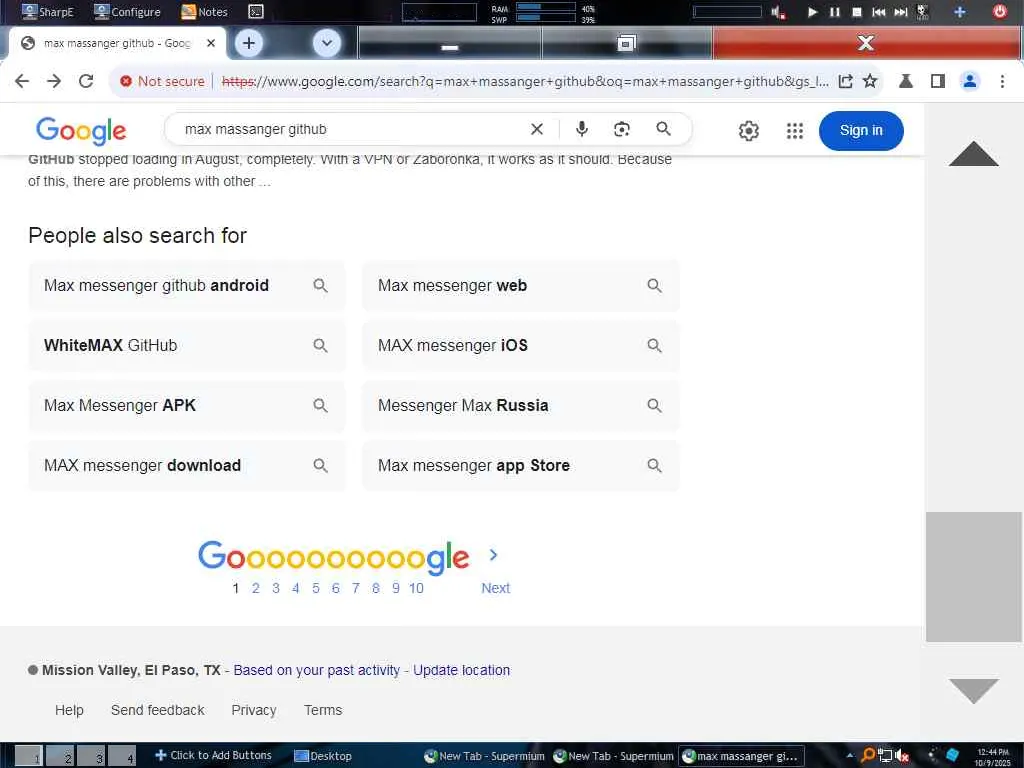Click 'Based on your past activity' link
1024x768 pixels.
[x=316, y=671]
